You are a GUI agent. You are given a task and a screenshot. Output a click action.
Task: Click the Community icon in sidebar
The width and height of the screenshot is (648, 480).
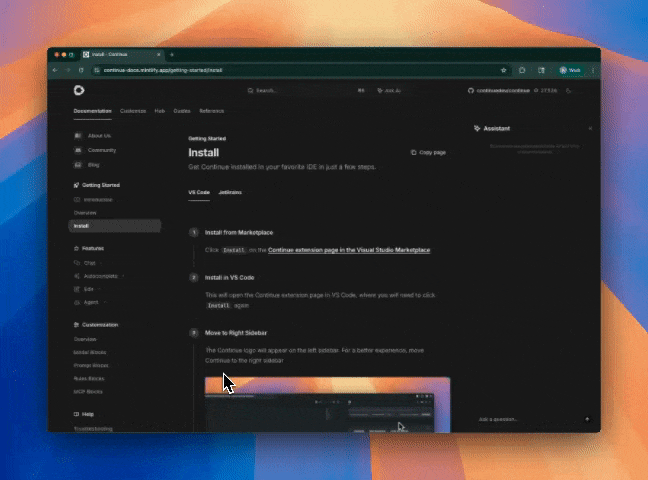(x=78, y=150)
